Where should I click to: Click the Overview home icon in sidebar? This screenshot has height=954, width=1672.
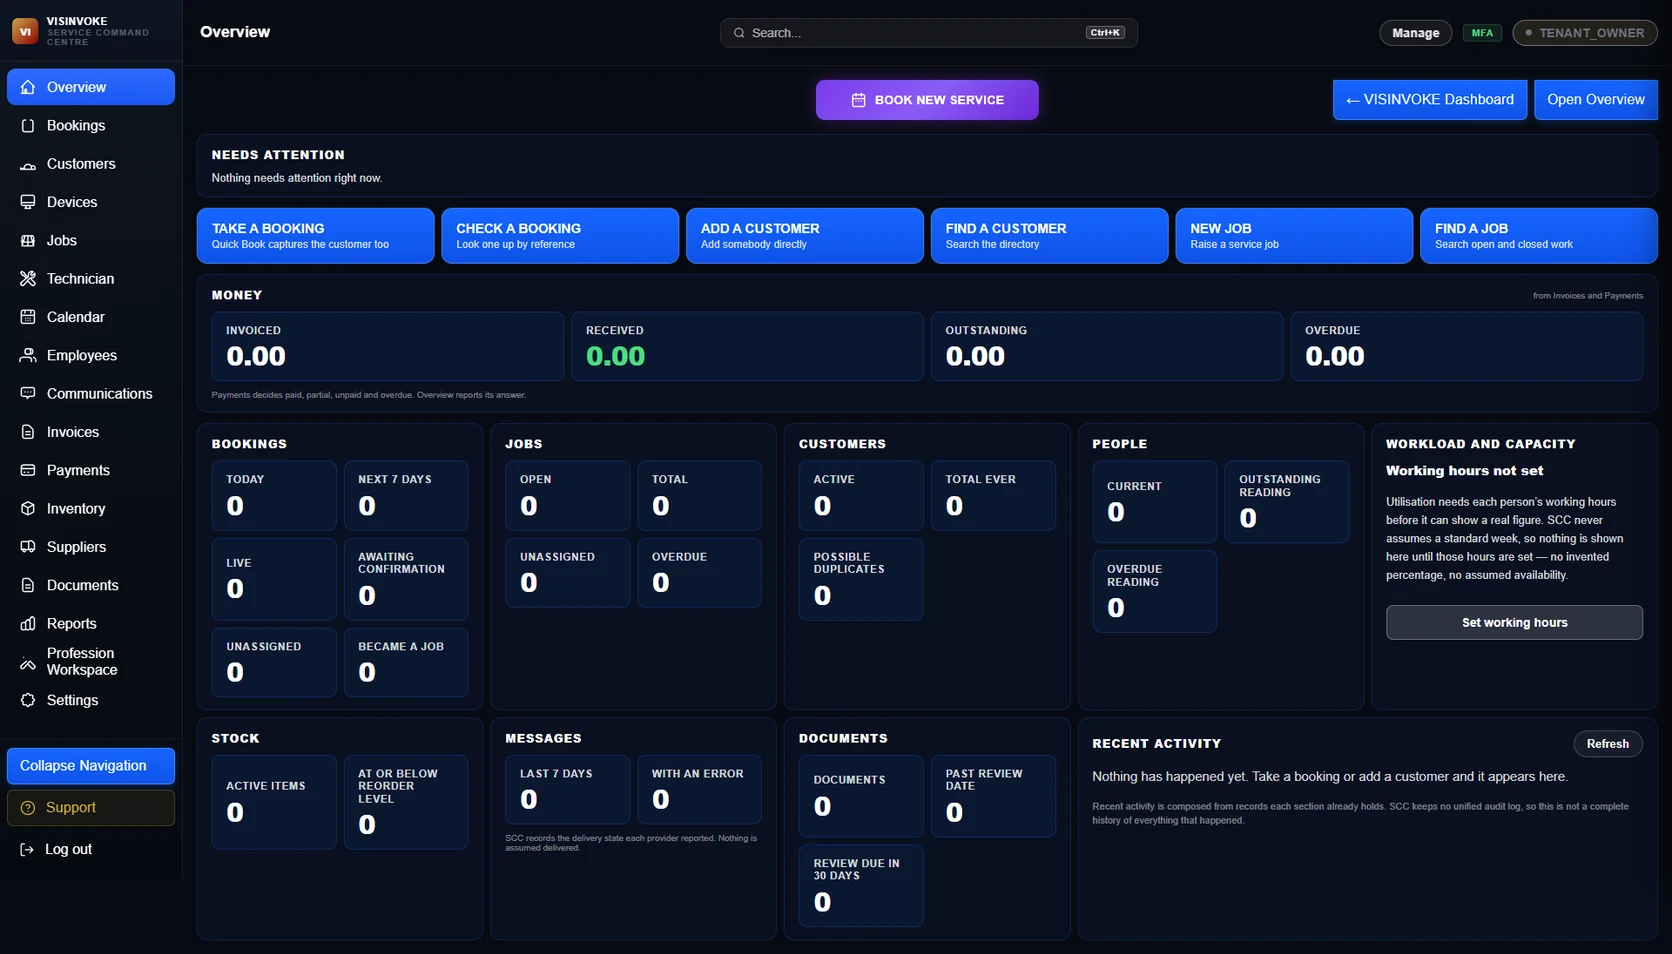(28, 87)
